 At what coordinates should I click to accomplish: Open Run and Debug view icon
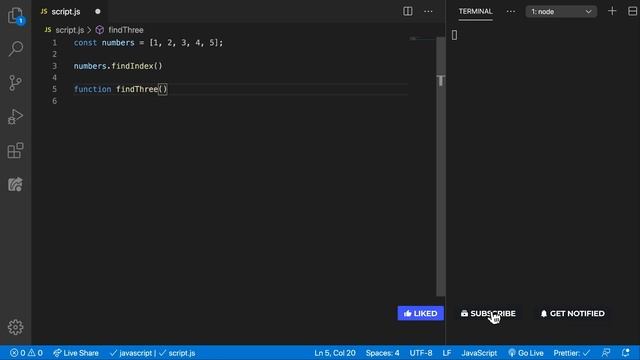[x=16, y=117]
